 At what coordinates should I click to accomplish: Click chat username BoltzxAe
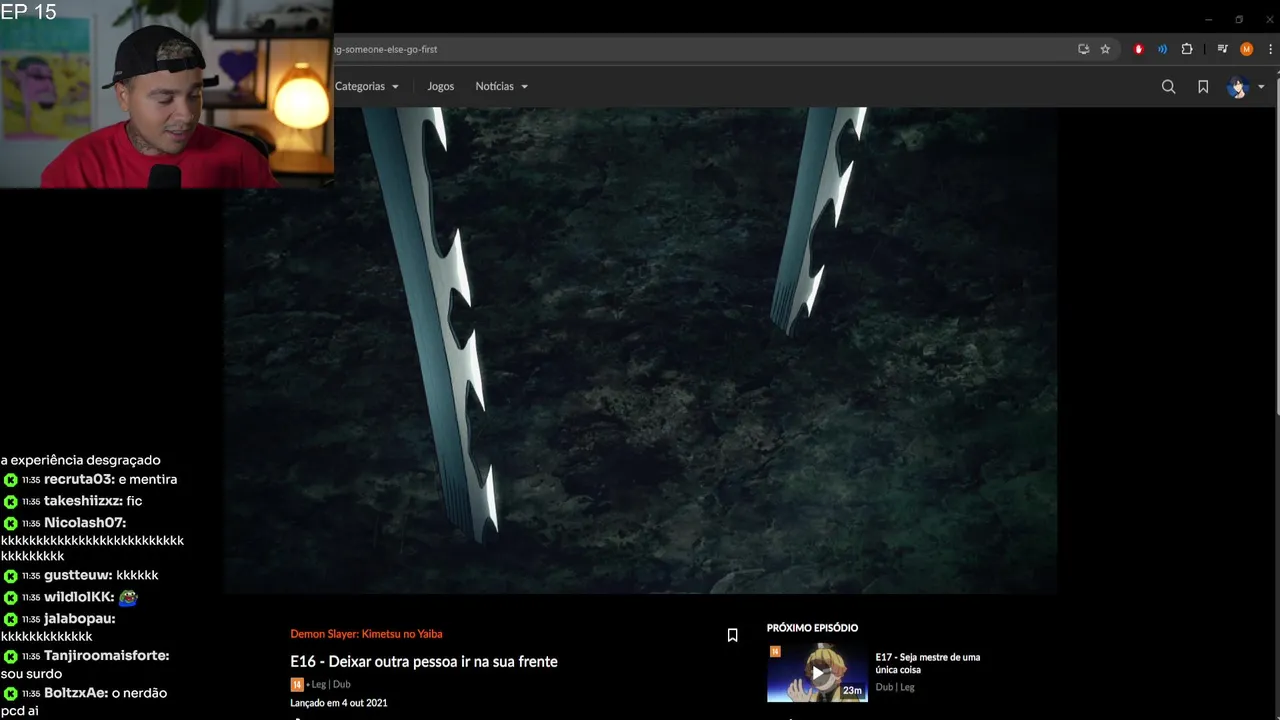point(76,693)
